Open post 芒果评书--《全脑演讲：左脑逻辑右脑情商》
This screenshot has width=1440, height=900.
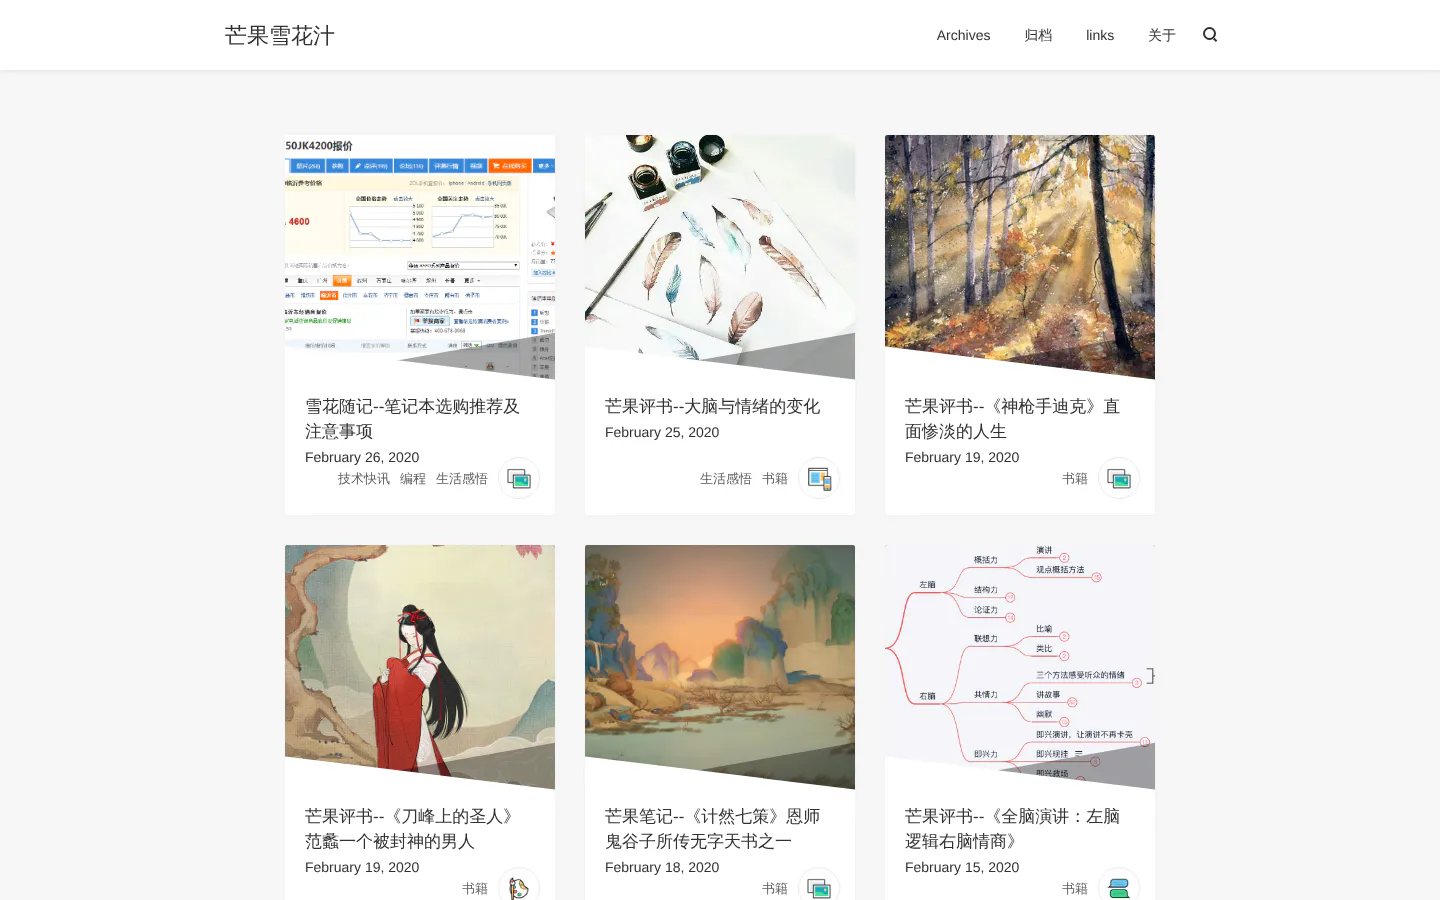point(1012,828)
